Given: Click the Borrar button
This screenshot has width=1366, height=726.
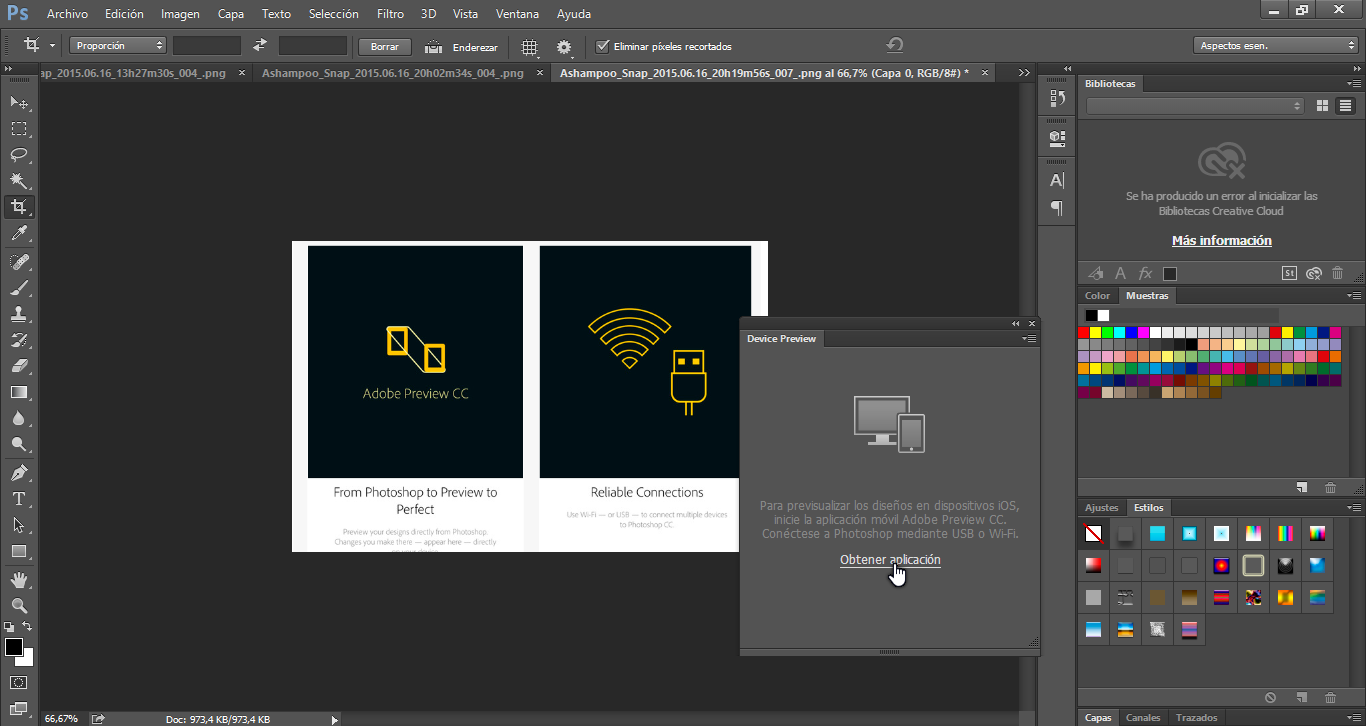Looking at the screenshot, I should [385, 47].
